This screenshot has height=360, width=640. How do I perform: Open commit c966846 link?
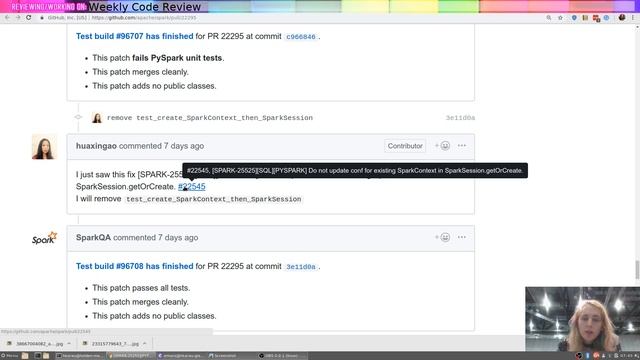coord(301,37)
